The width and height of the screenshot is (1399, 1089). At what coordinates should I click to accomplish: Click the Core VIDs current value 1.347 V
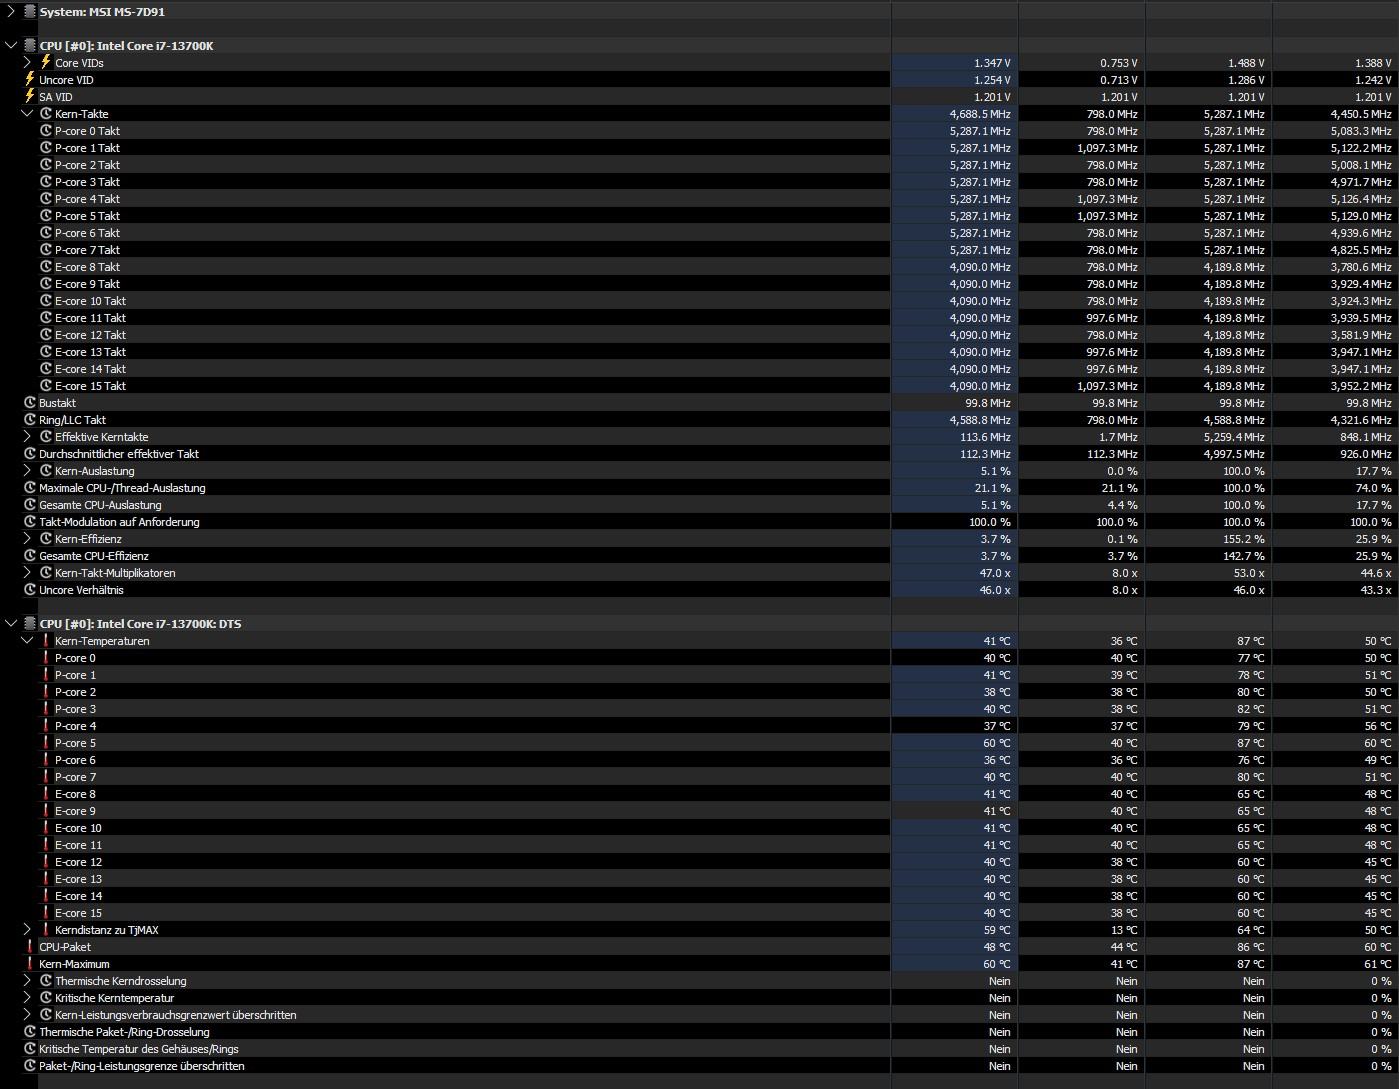992,63
